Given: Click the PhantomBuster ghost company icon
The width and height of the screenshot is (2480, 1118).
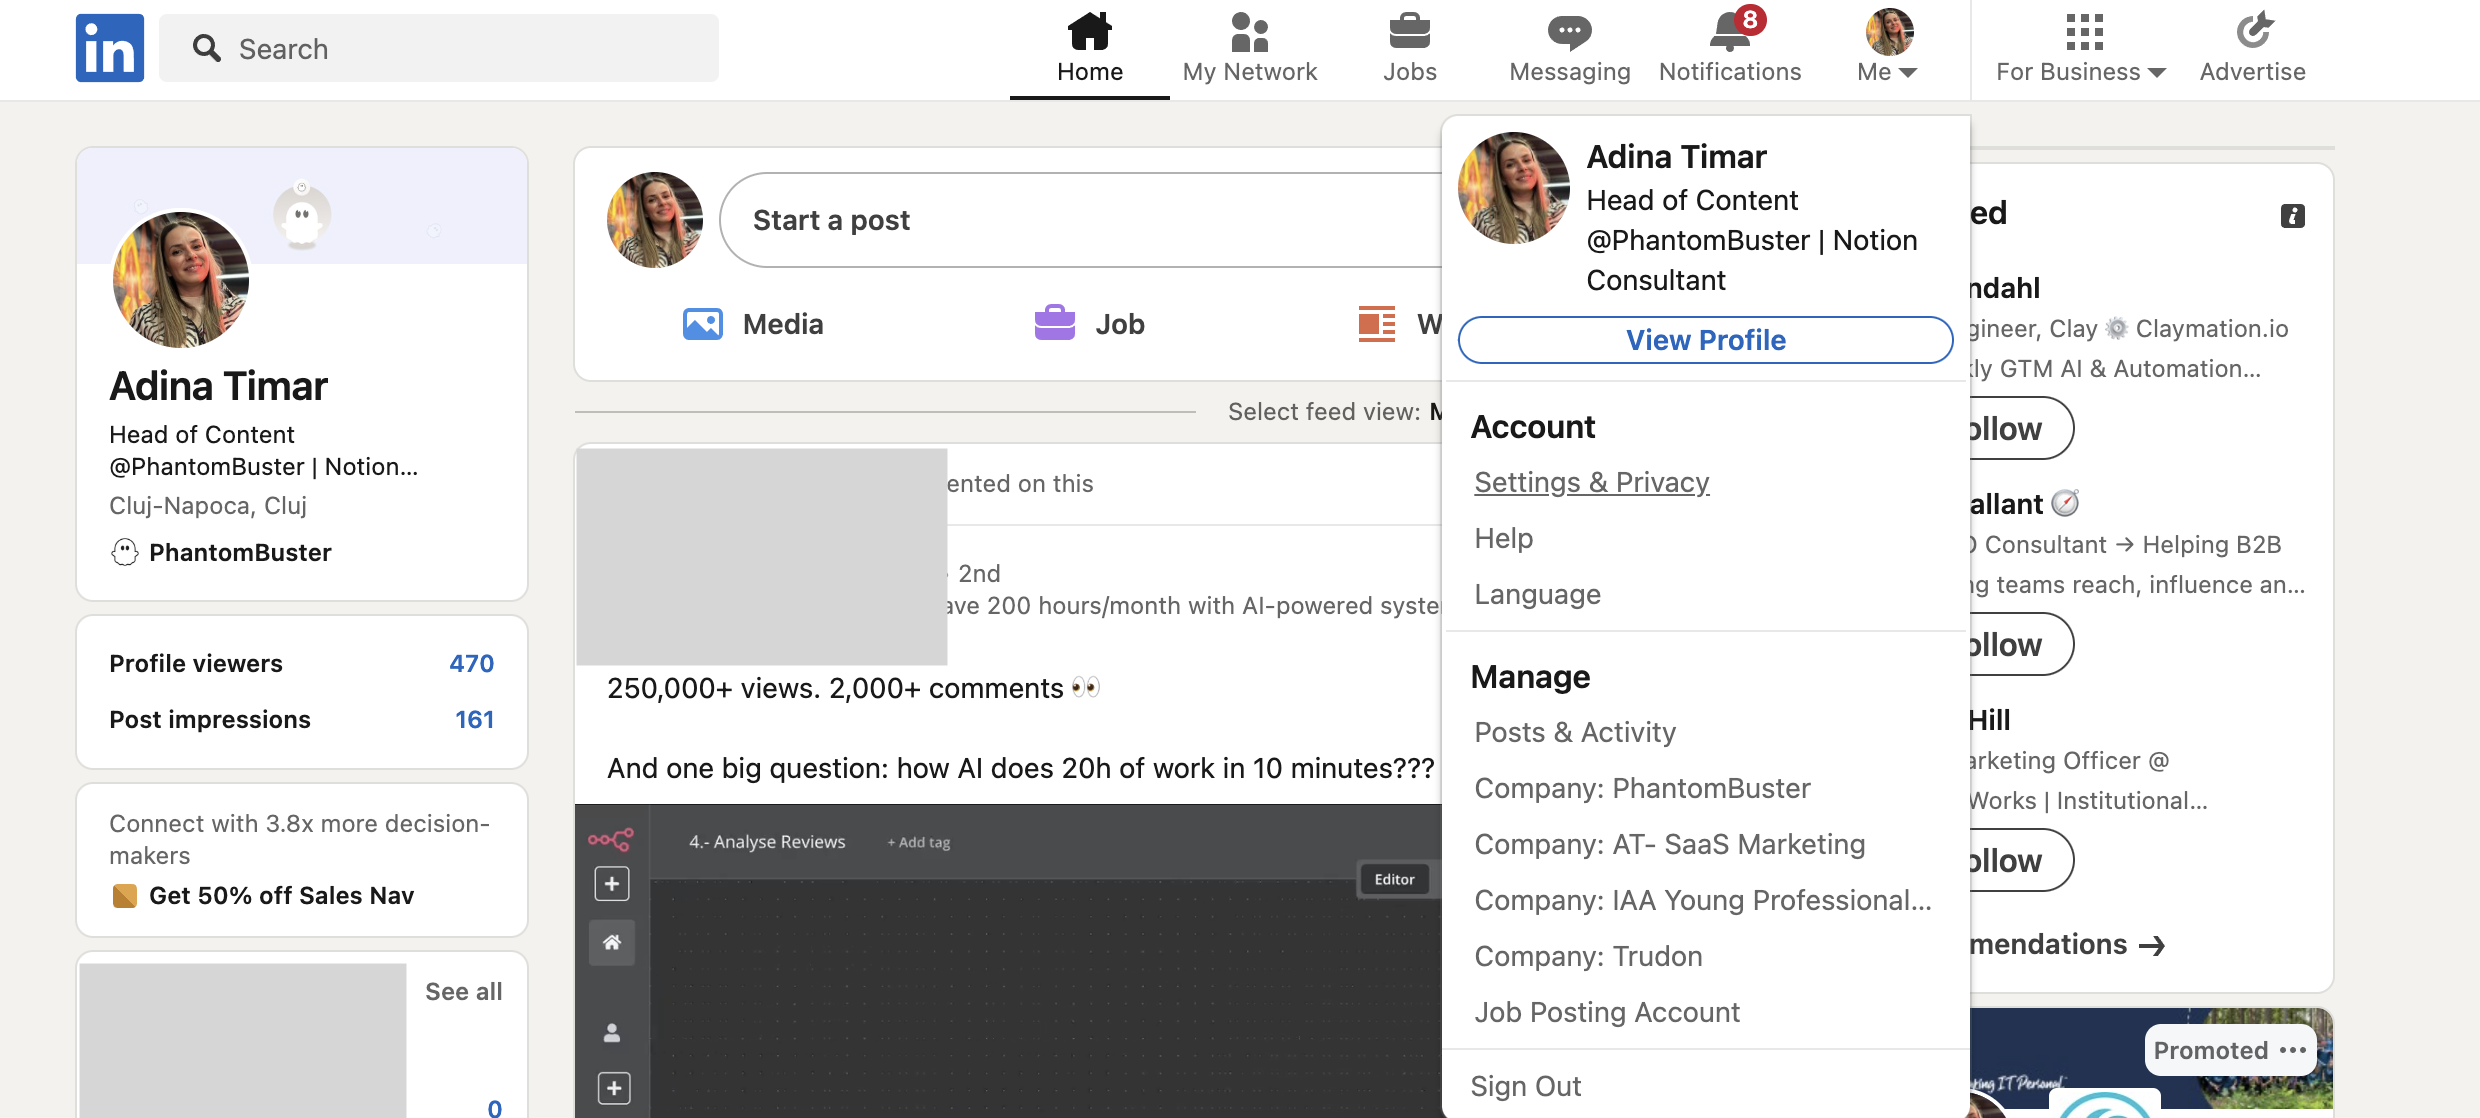Looking at the screenshot, I should point(125,552).
